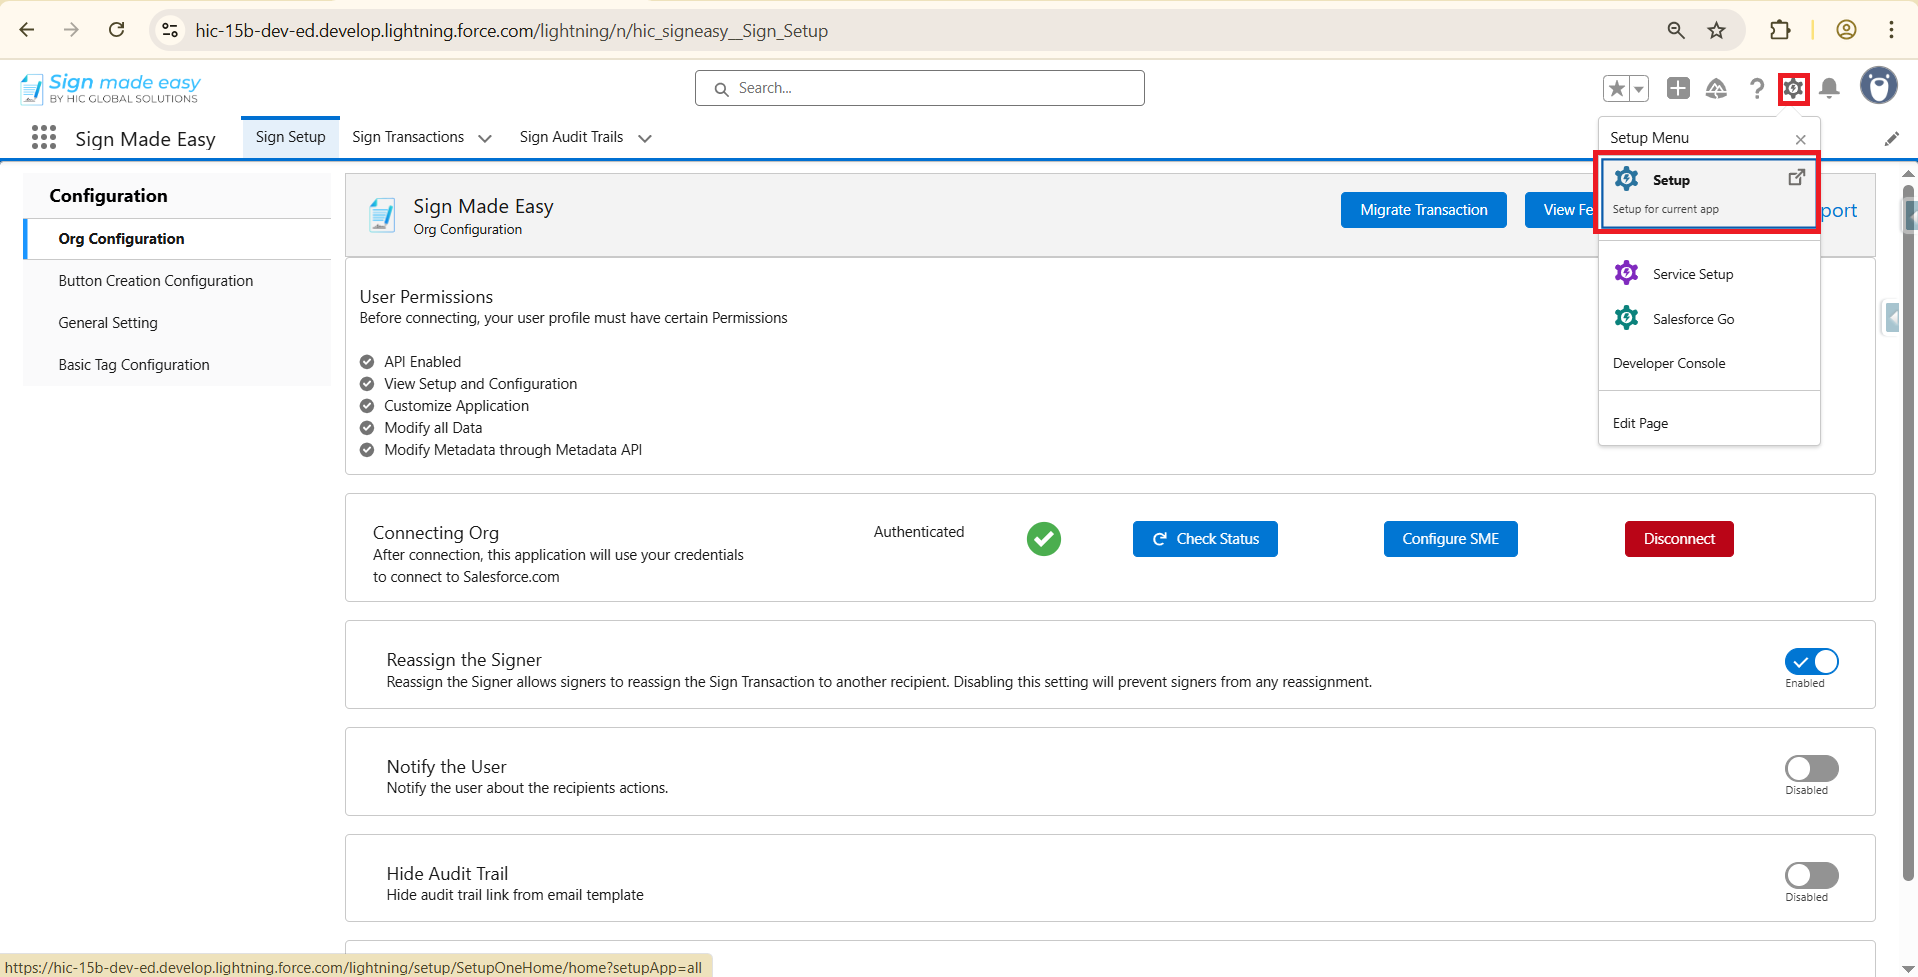
Task: Click the Check Status button
Action: point(1204,539)
